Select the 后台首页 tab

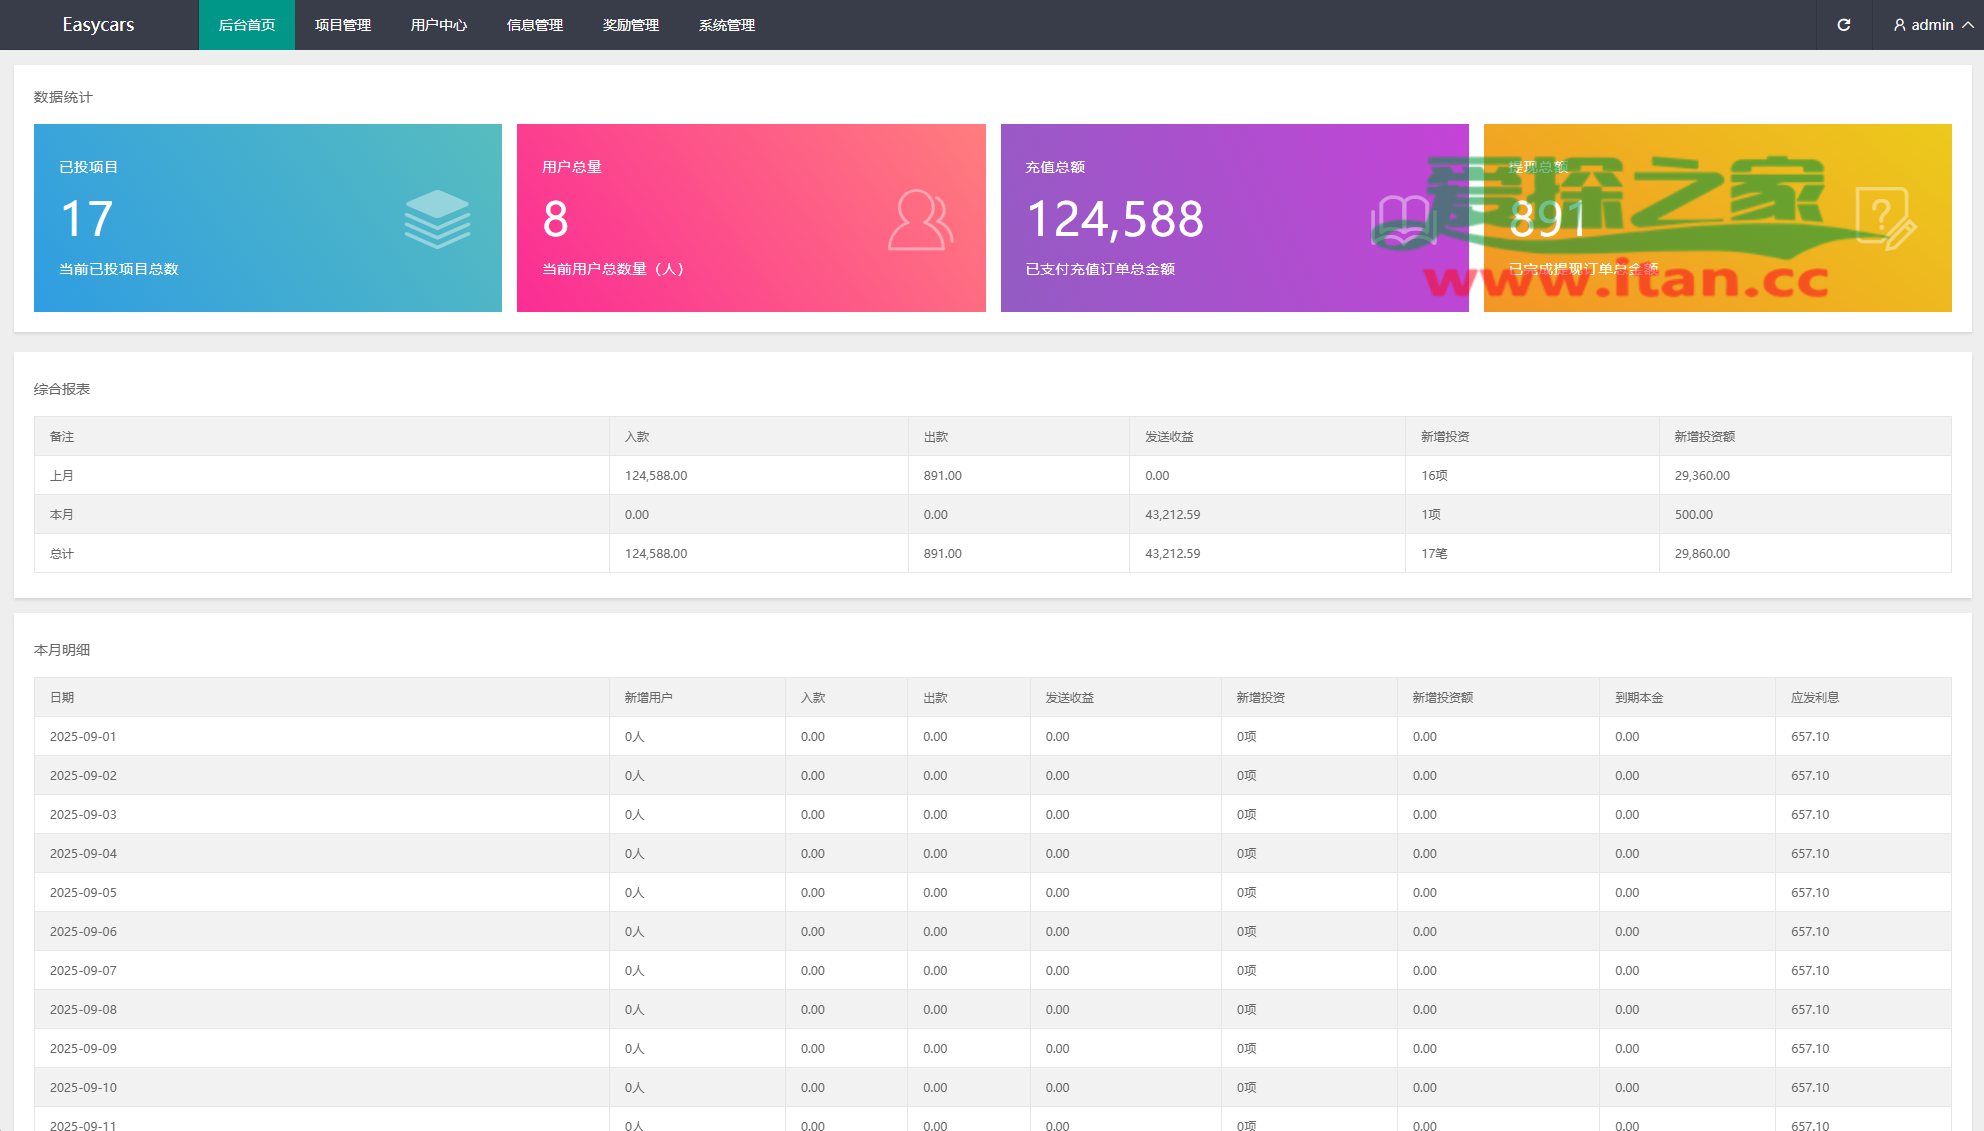pos(246,25)
